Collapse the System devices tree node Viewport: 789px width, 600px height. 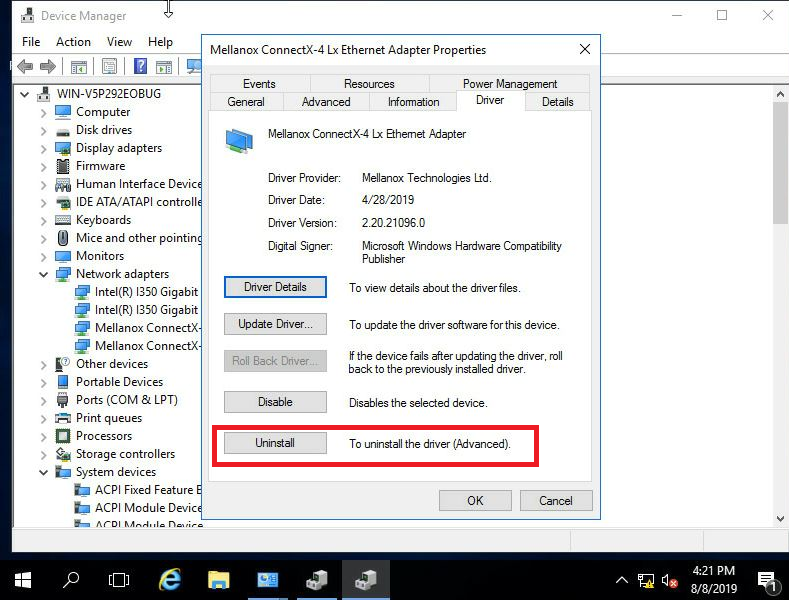click(43, 472)
